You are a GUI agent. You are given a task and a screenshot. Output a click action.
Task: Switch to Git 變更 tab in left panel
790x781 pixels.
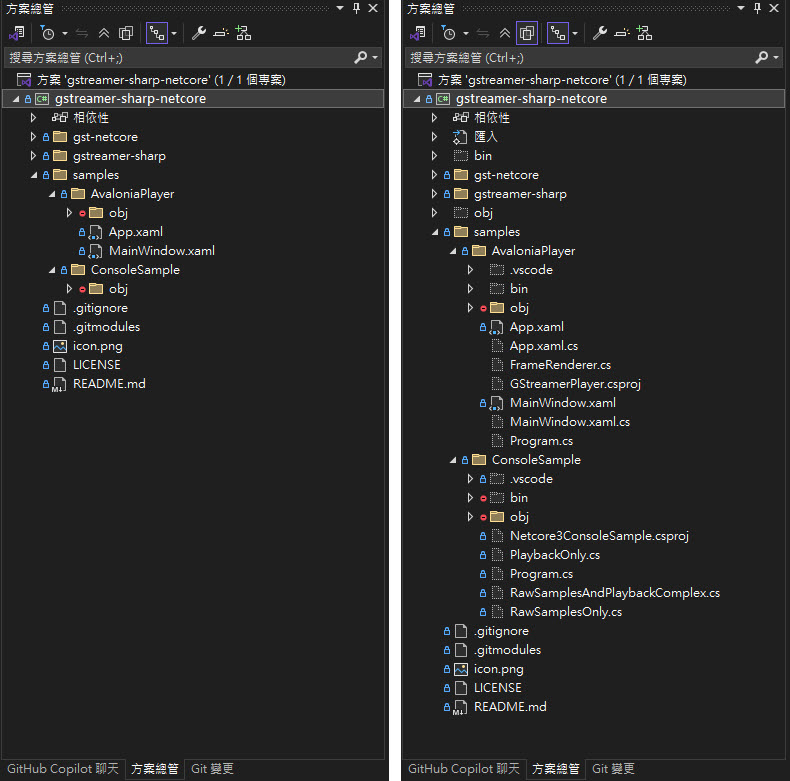pos(212,769)
